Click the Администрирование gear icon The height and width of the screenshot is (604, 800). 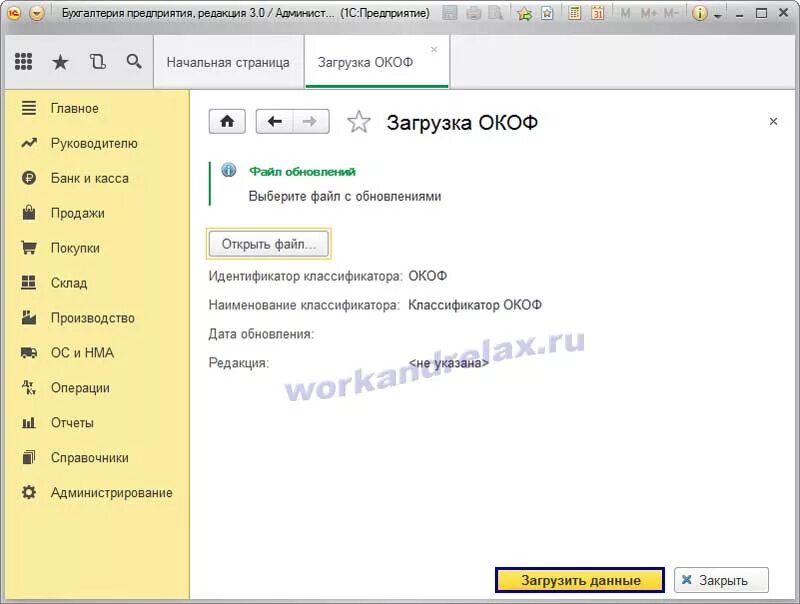tap(29, 492)
